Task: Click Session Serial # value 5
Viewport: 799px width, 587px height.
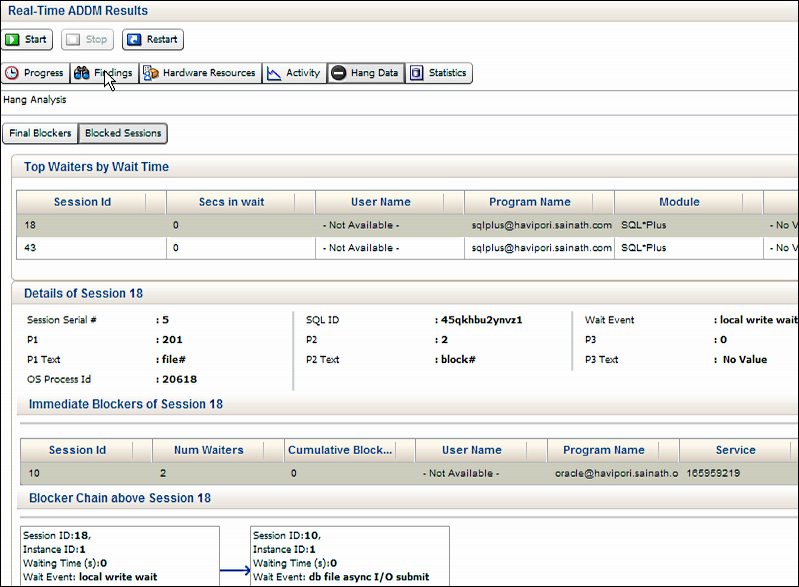Action: [166, 320]
